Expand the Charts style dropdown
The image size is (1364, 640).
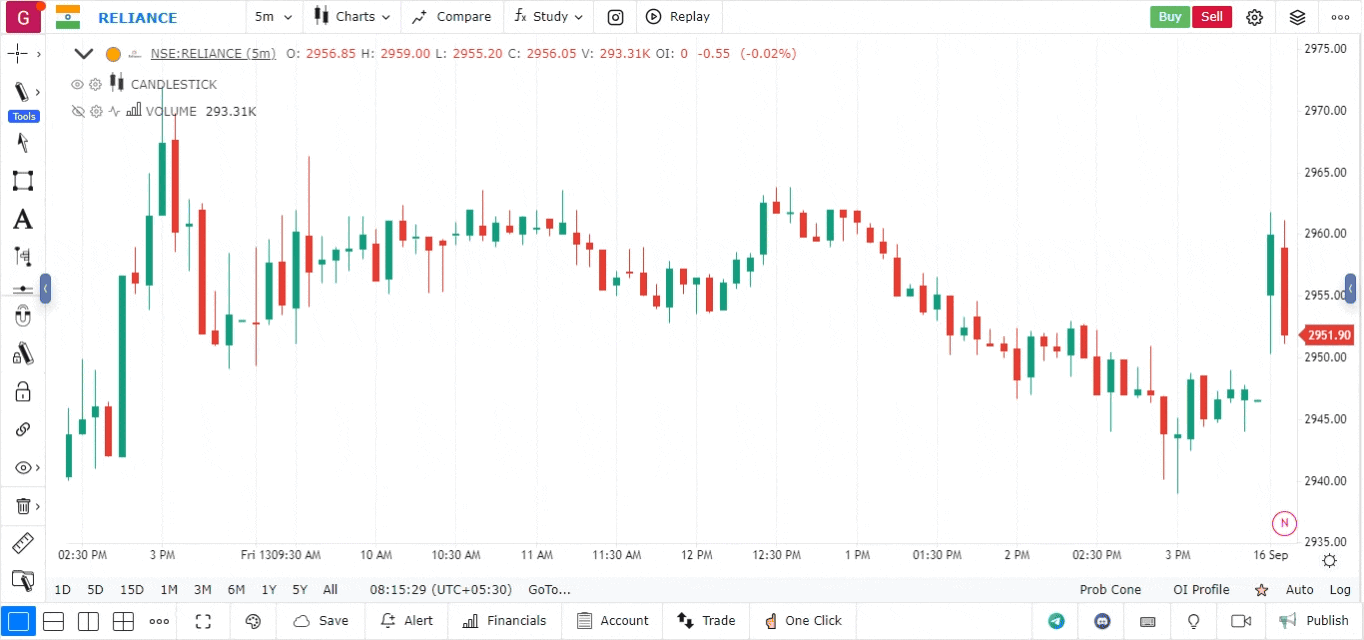[352, 17]
